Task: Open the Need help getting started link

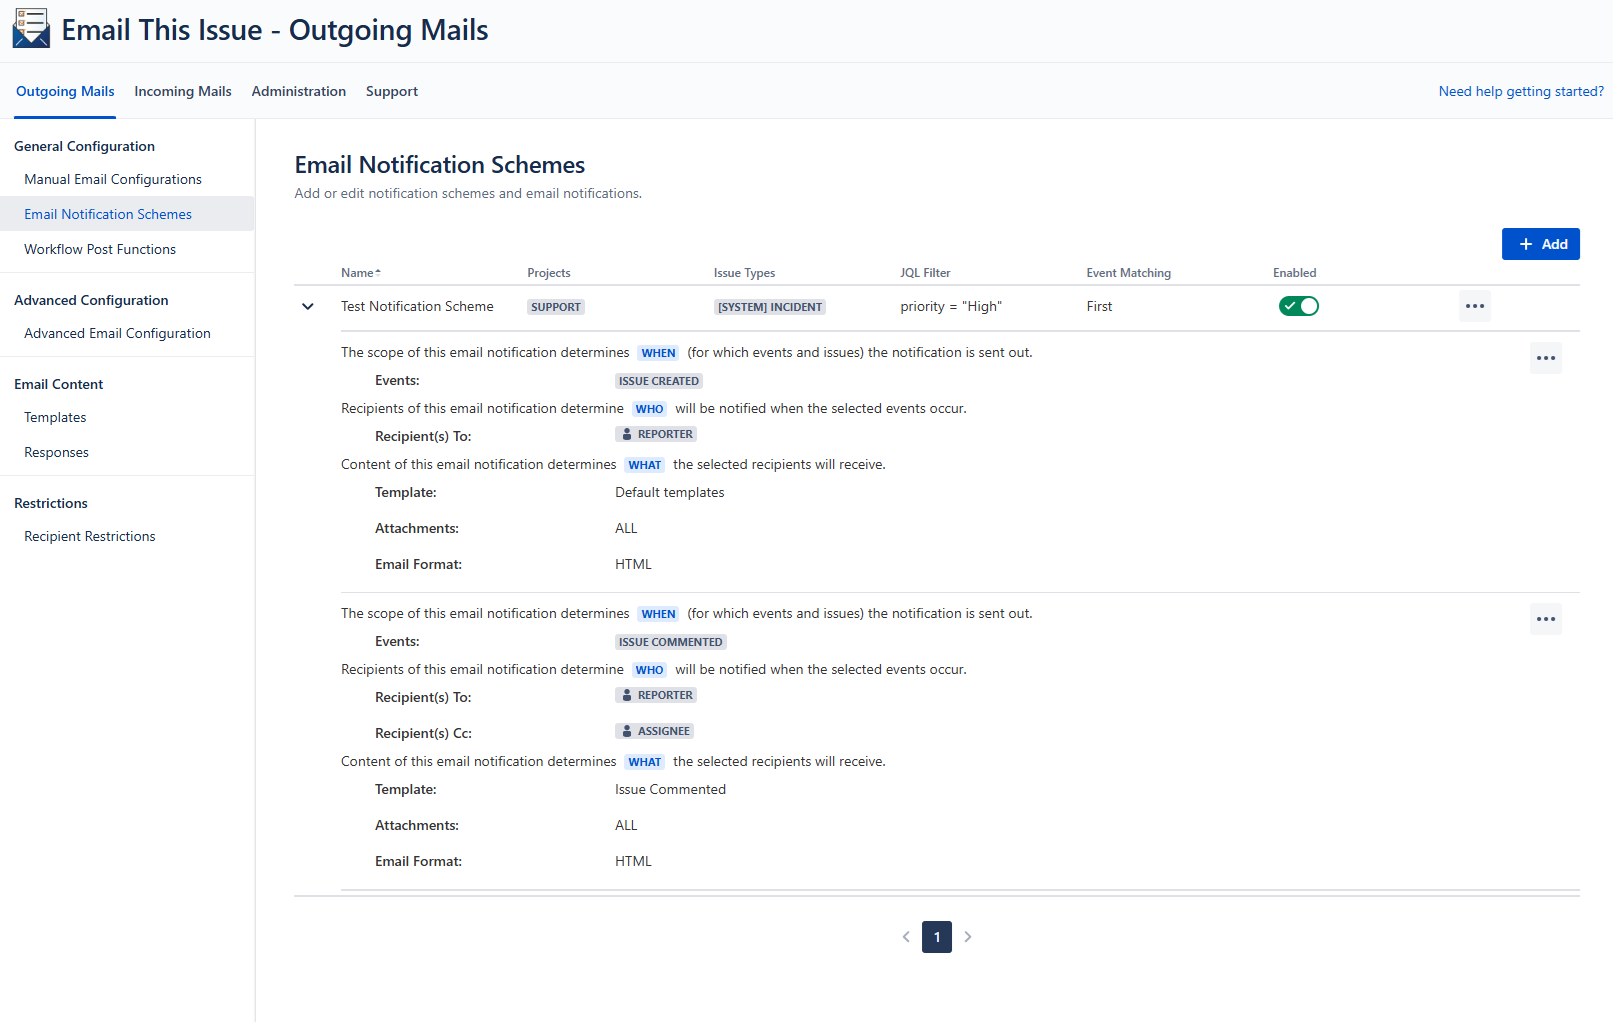Action: 1520,91
